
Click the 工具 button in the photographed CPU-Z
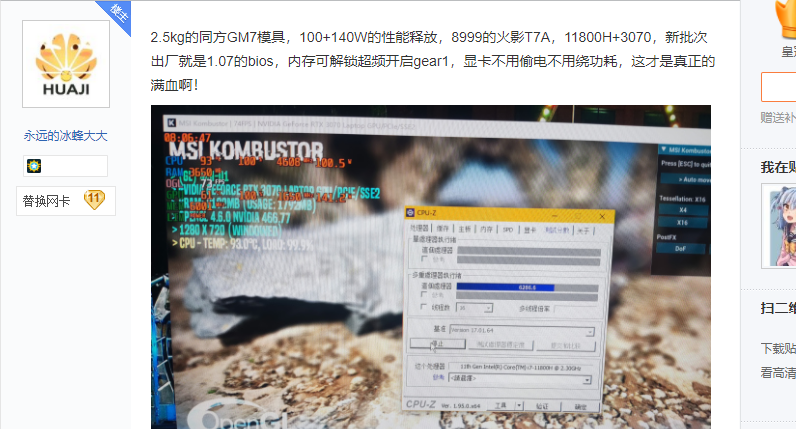click(501, 406)
